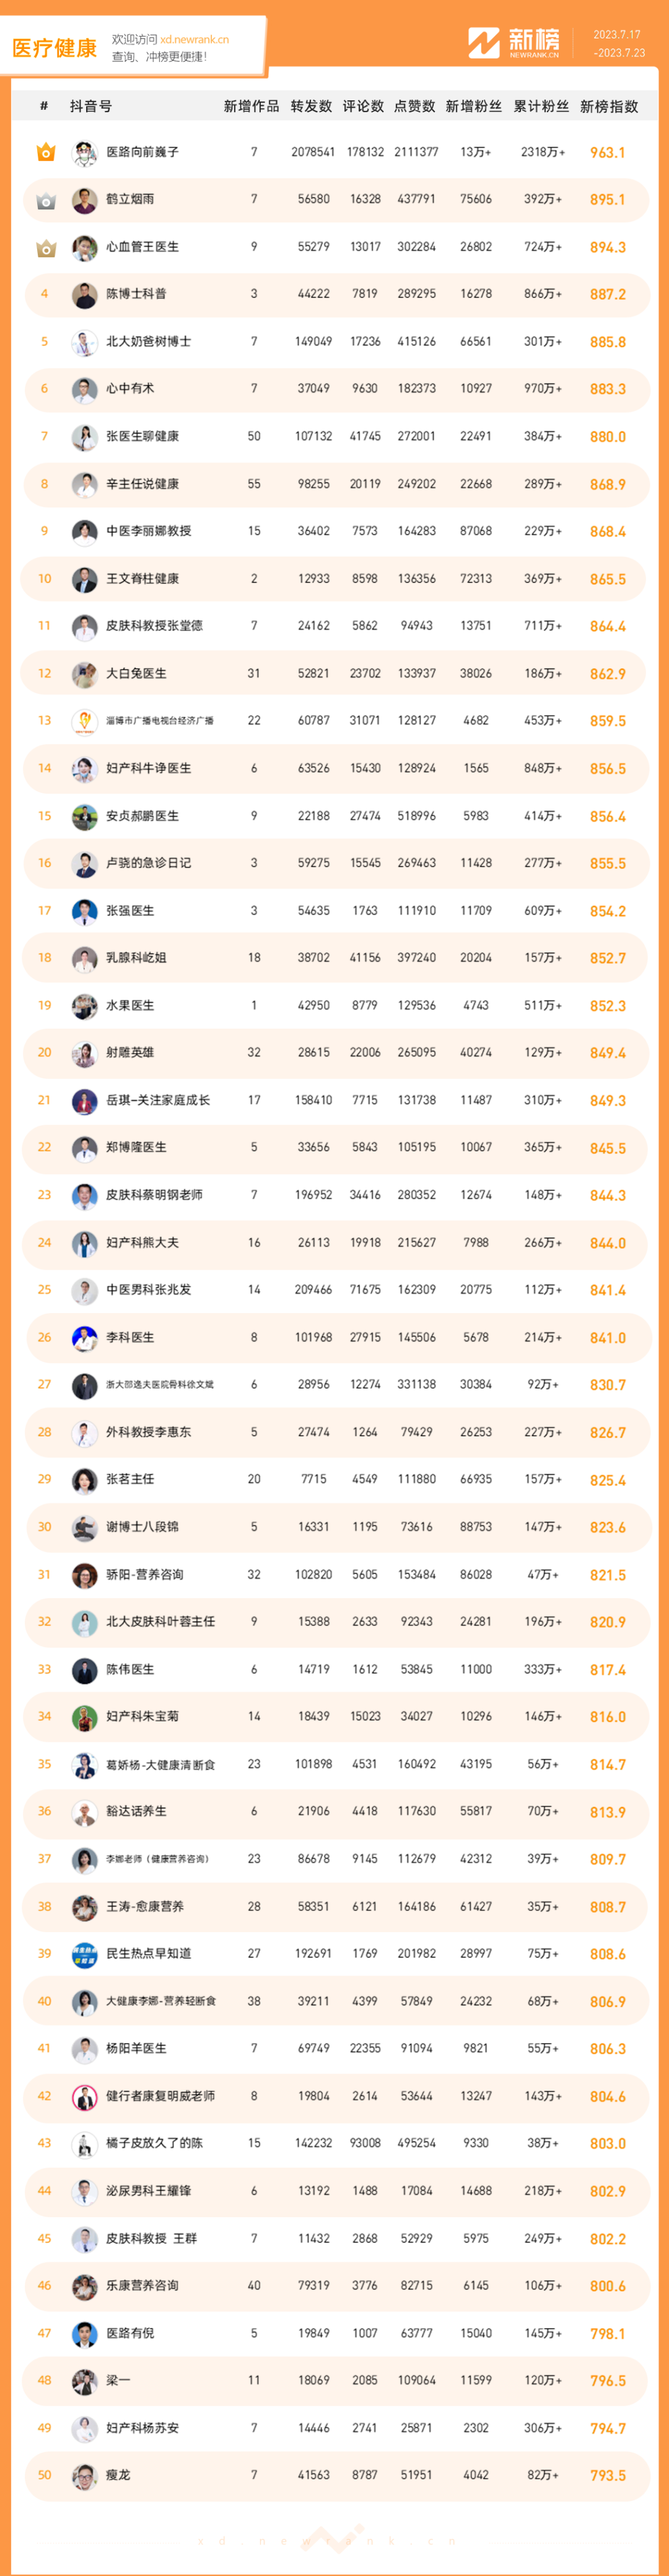The image size is (669, 2576).
Task: Open avatar of 鹤立烟雨
Action: pos(84,200)
